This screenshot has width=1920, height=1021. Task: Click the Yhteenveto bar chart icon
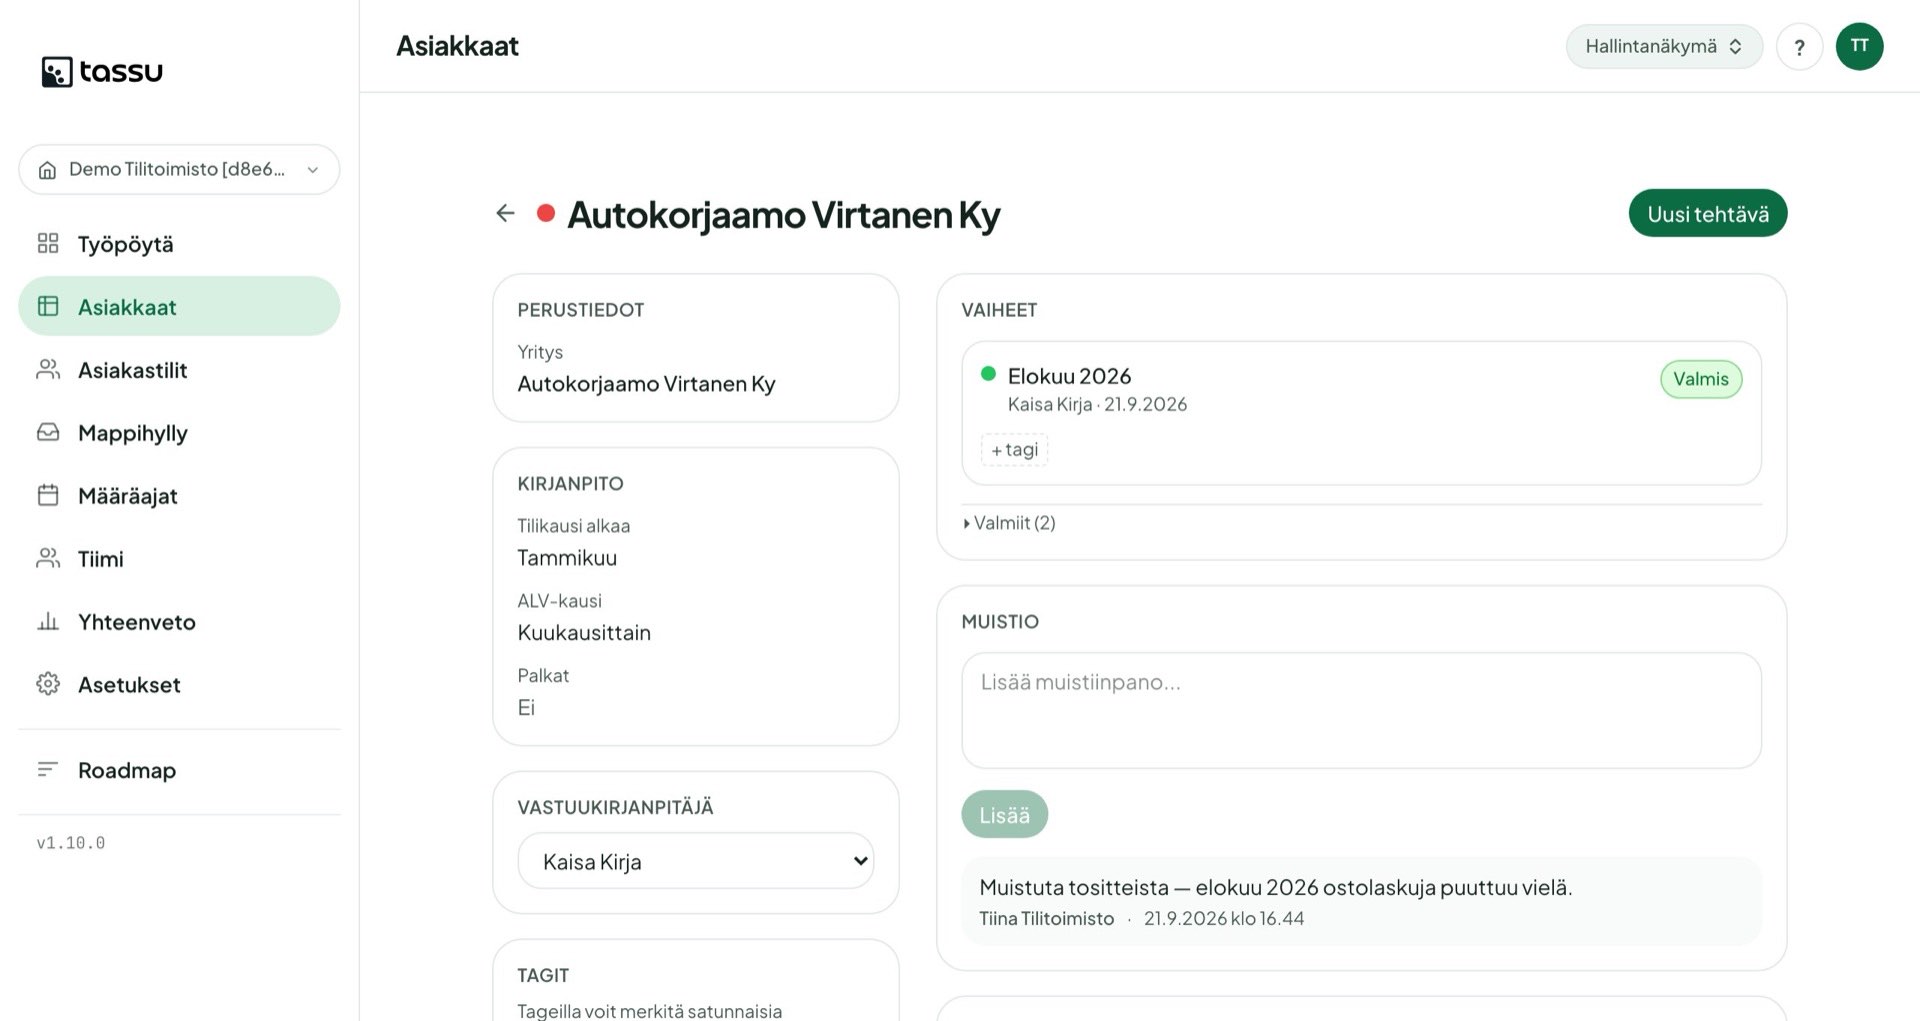[48, 621]
